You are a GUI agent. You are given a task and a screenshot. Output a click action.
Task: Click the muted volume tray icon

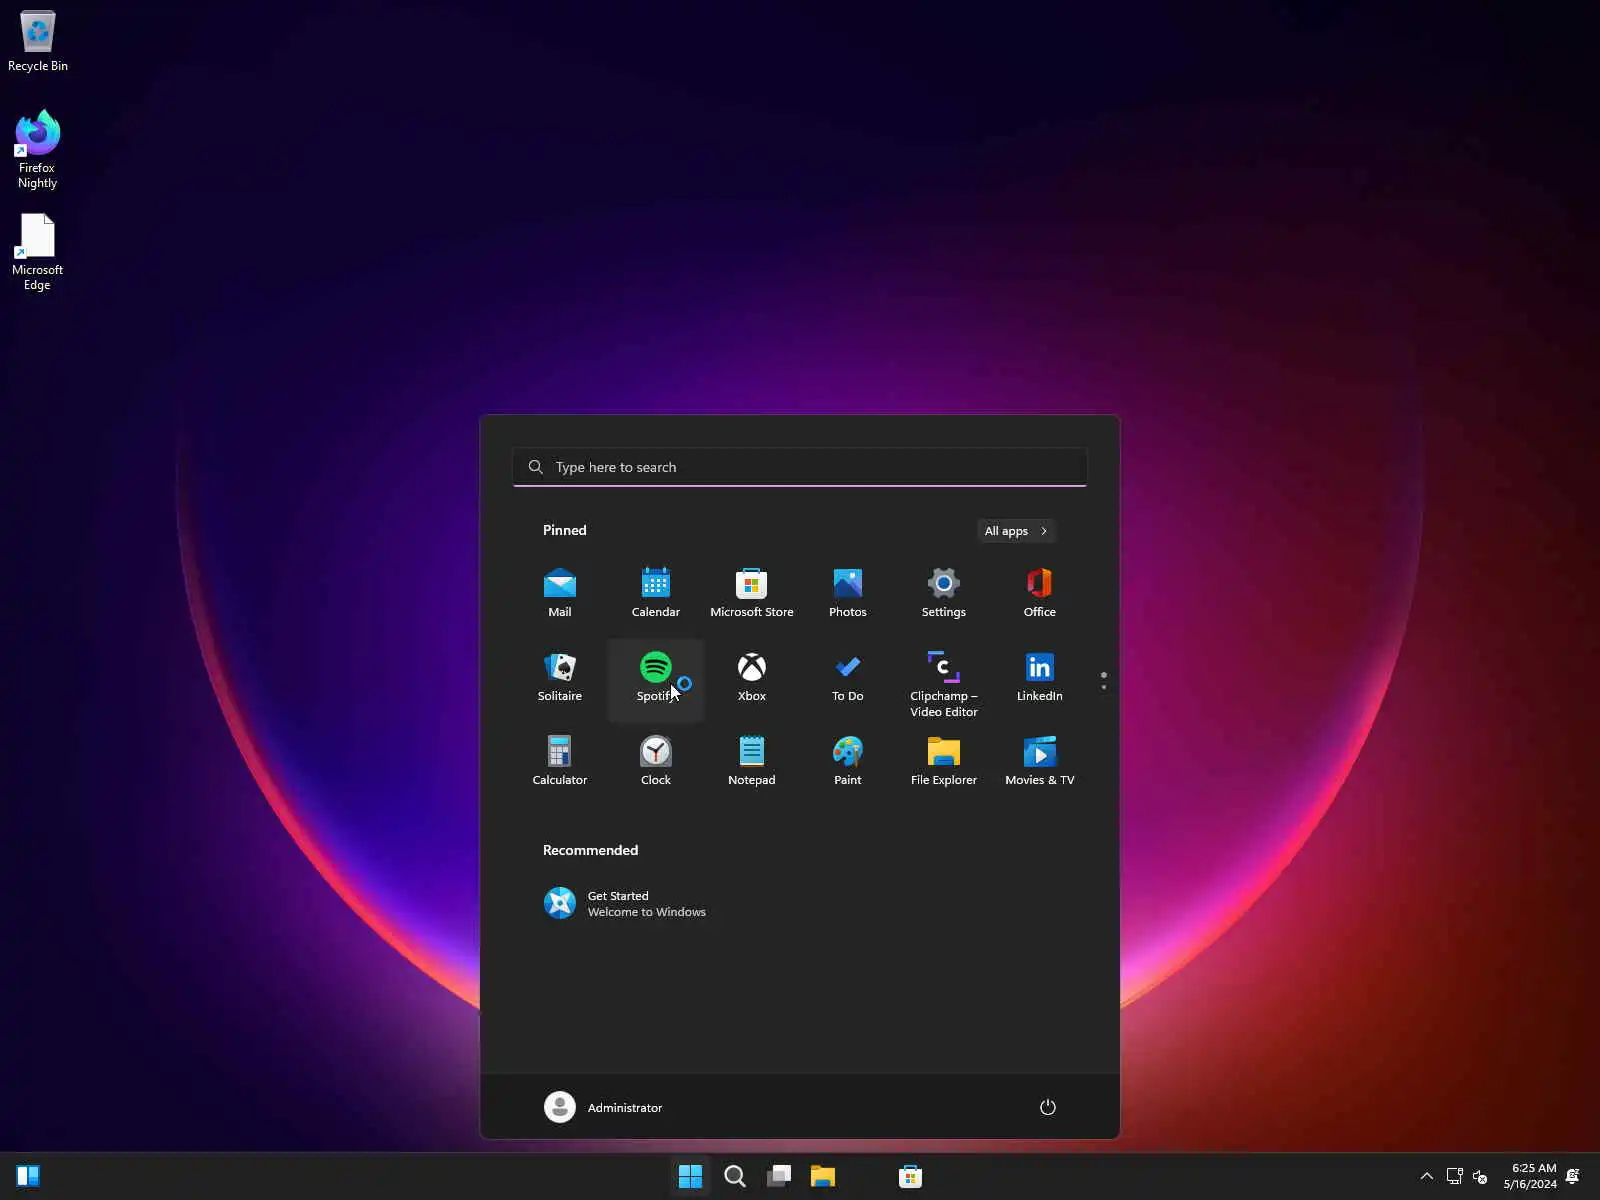pos(1481,1176)
